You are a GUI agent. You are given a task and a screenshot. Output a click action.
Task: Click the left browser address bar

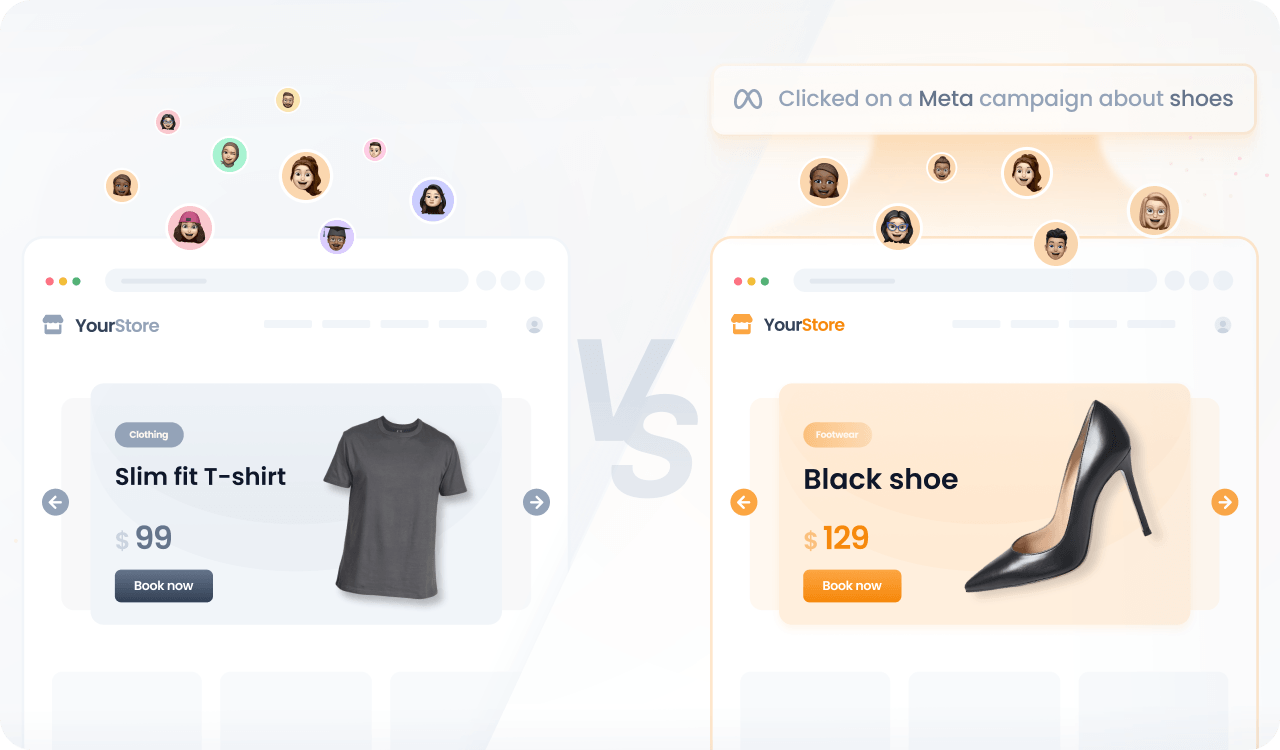click(287, 281)
